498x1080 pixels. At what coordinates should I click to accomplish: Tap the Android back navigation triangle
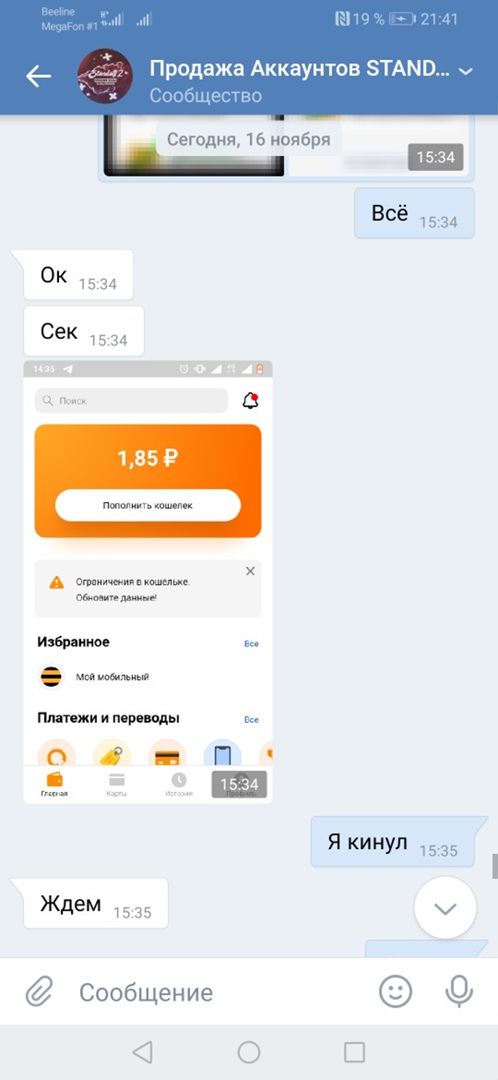coord(143,1052)
